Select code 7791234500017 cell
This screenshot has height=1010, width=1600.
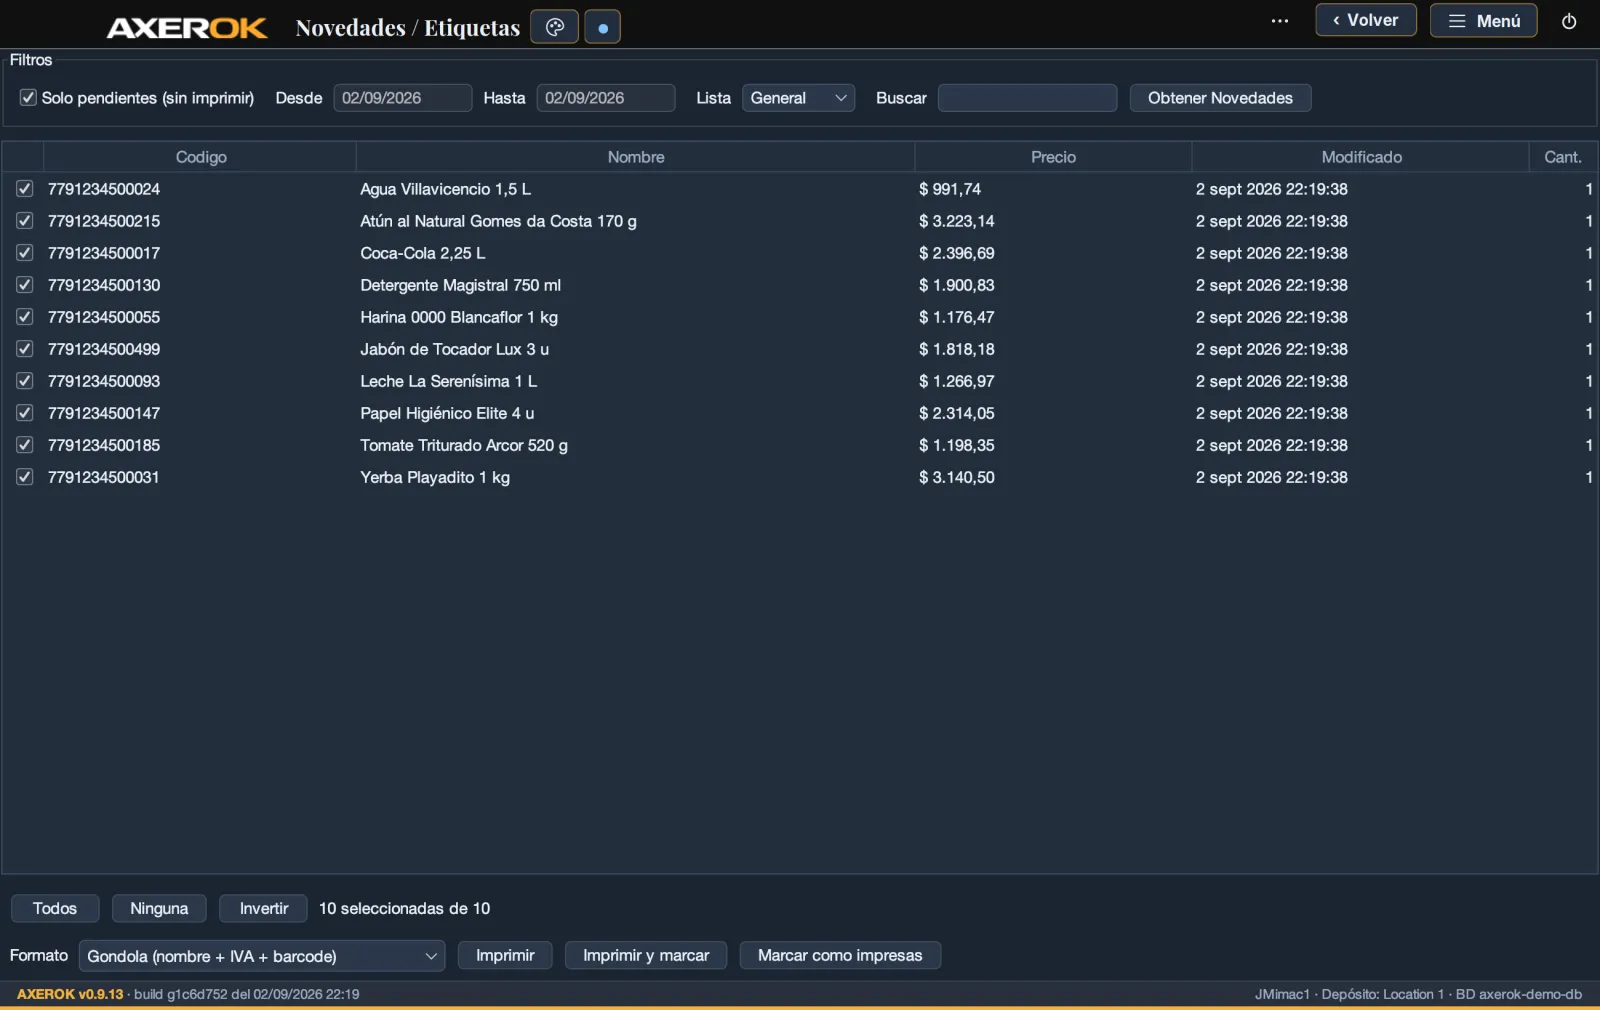pyautogui.click(x=104, y=253)
